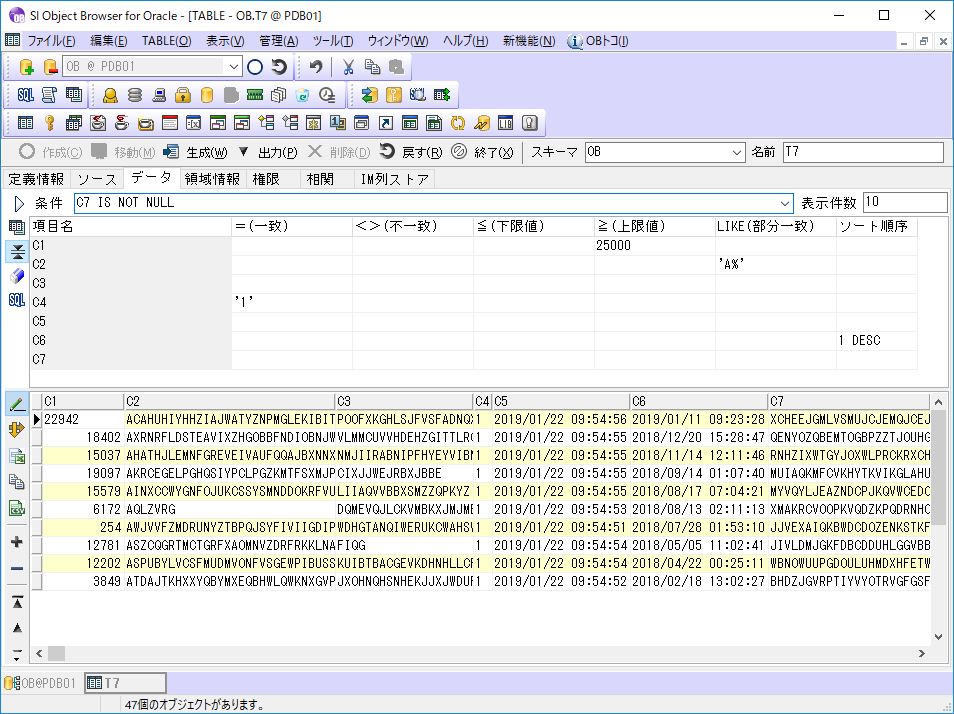Image resolution: width=954 pixels, height=714 pixels.
Task: Toggle the column list icon beside 項目名
Action: point(17,227)
